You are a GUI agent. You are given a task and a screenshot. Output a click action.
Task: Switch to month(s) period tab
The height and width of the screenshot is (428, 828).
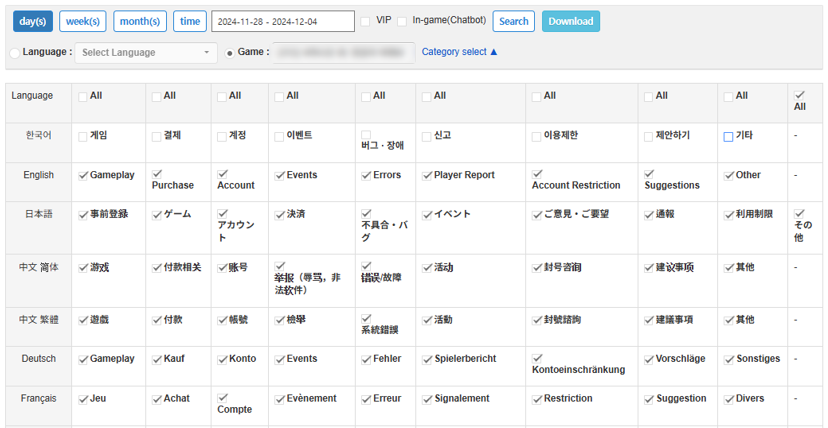point(140,21)
